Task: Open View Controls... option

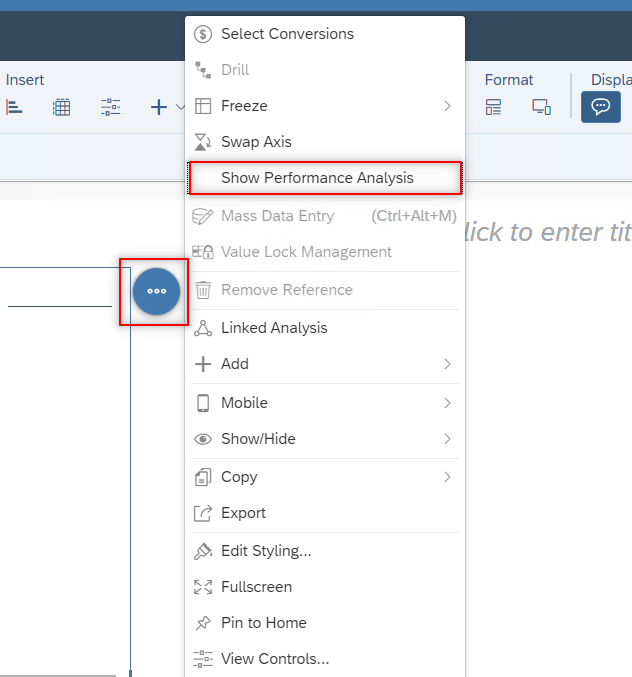Action: click(x=325, y=659)
